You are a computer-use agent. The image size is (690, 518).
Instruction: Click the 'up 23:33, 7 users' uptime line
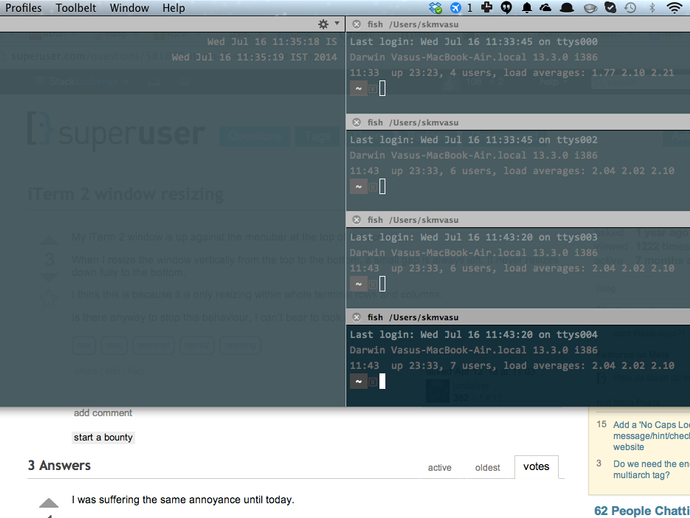[512, 366]
